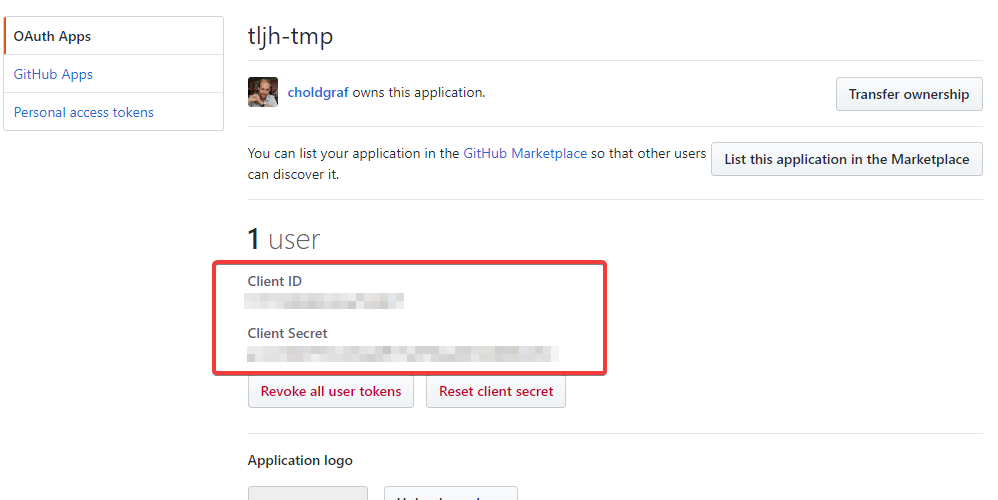Go to GitHub Apps in the sidebar
998x500 pixels.
coord(53,74)
